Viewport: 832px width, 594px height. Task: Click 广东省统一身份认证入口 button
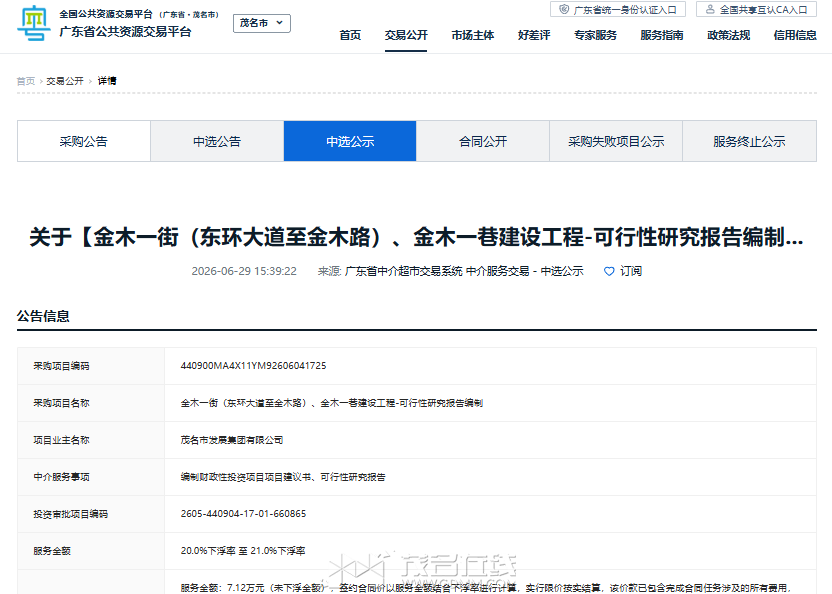[618, 10]
